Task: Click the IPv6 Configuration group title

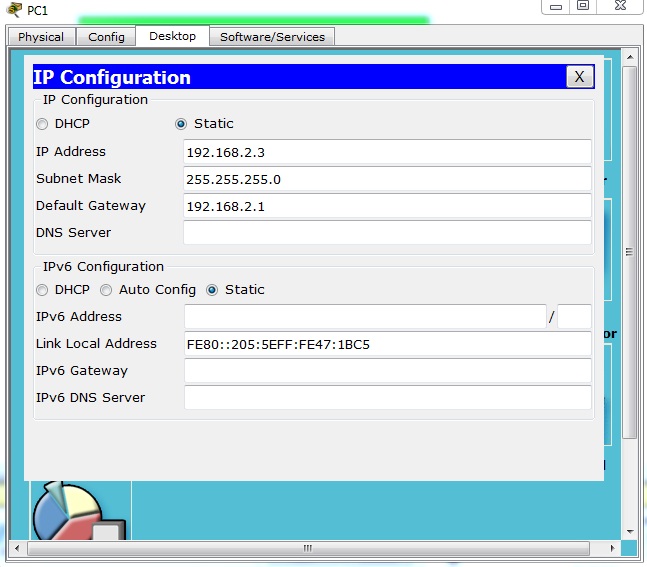Action: (103, 267)
